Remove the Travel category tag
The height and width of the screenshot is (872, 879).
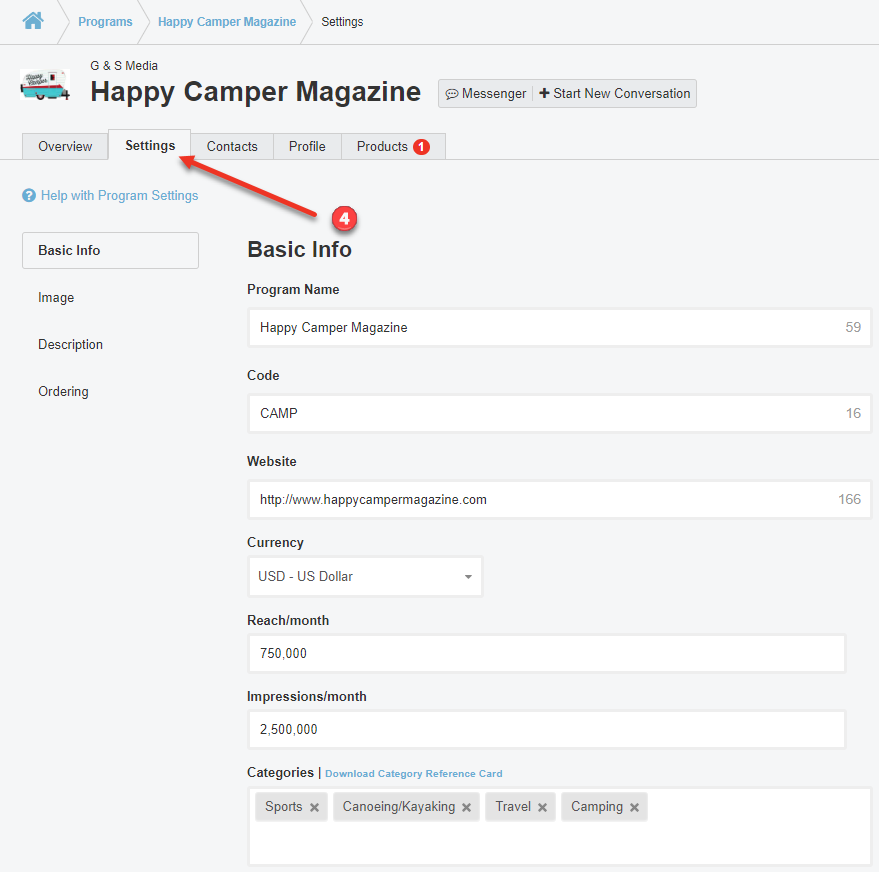pos(542,808)
